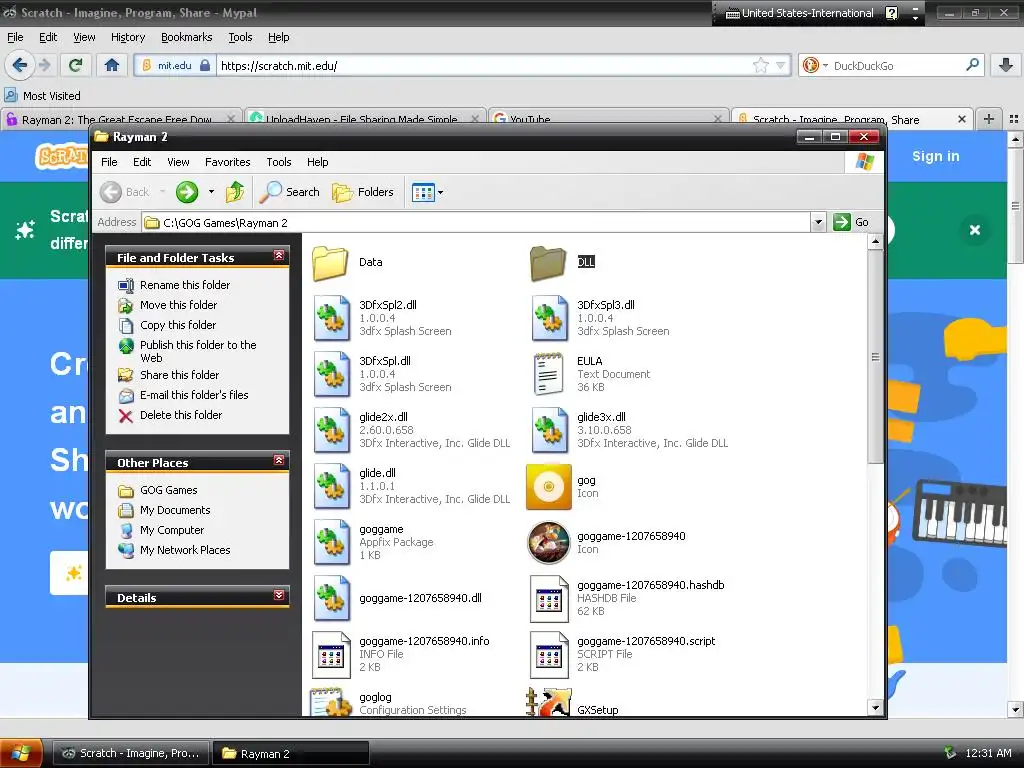Image resolution: width=1024 pixels, height=768 pixels.
Task: Expand the Address bar dropdown
Action: [x=818, y=223]
